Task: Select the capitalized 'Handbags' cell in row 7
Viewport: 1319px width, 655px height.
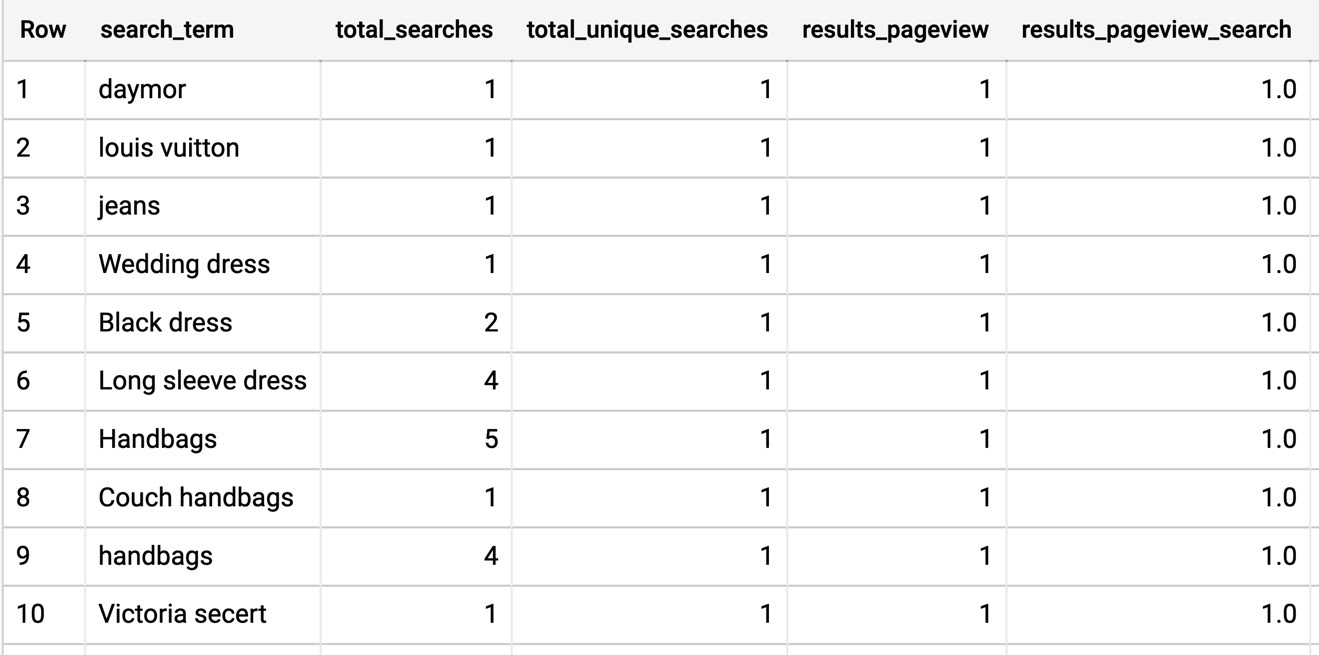Action: coord(203,438)
